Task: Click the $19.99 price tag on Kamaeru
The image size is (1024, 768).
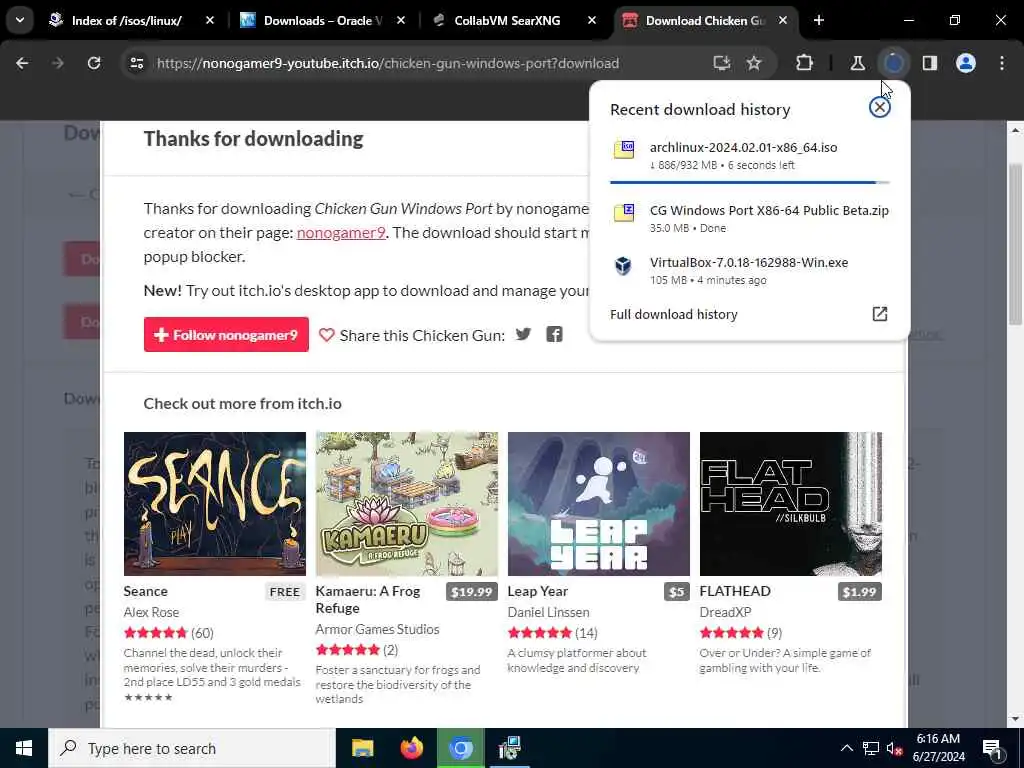Action: (x=472, y=592)
